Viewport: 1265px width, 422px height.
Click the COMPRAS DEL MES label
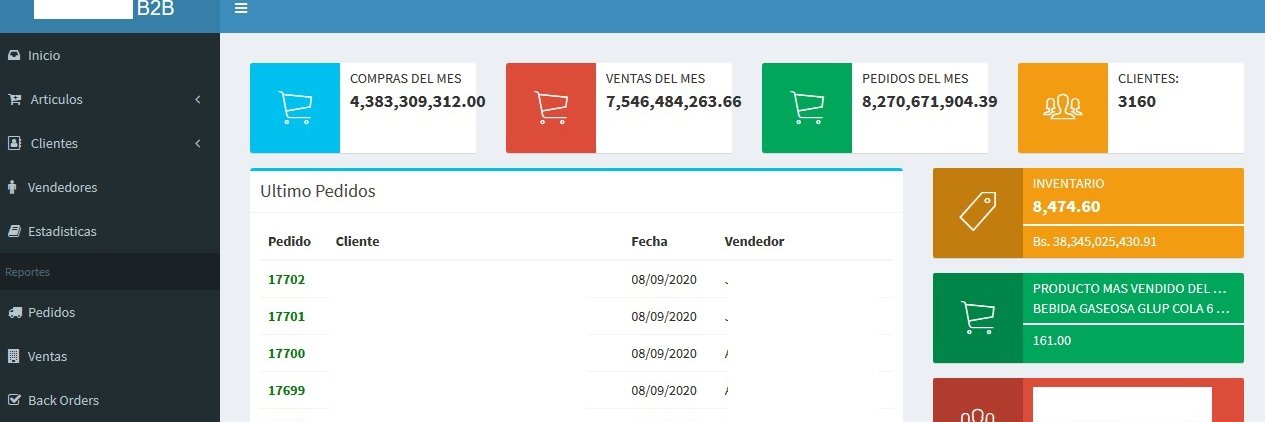(406, 78)
